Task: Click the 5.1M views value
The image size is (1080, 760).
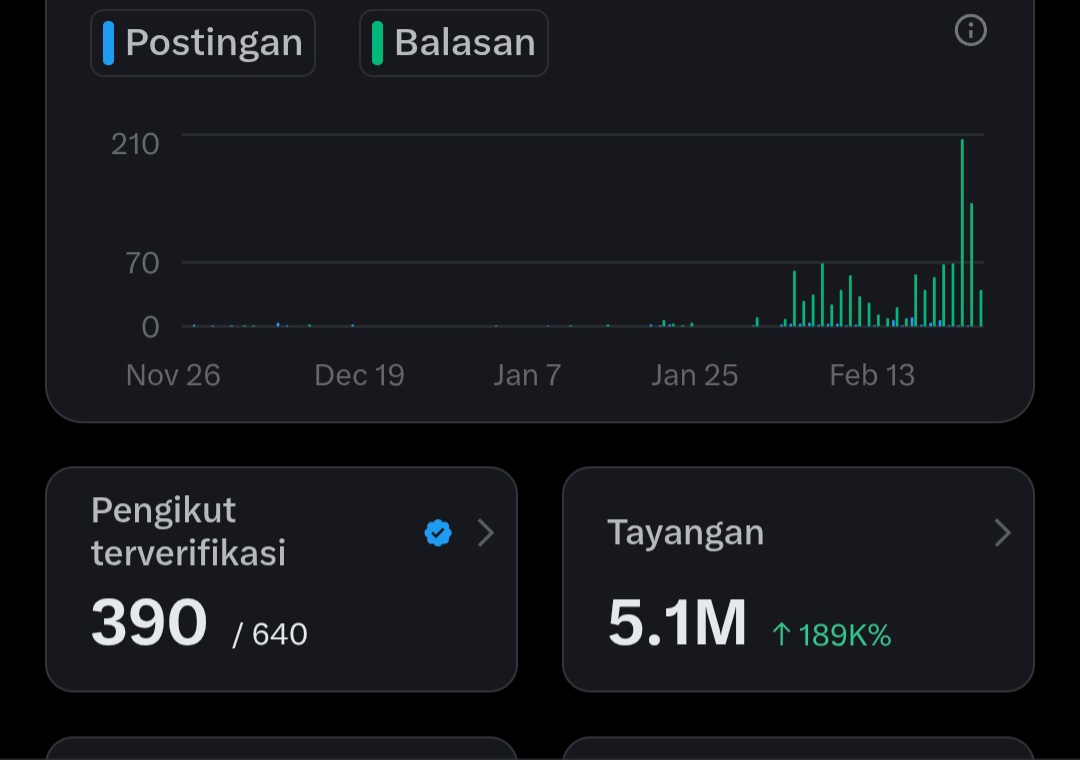Action: (x=677, y=623)
